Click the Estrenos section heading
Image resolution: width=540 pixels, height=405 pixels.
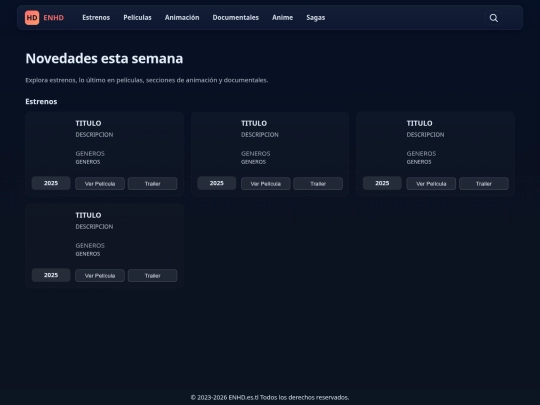pos(41,102)
